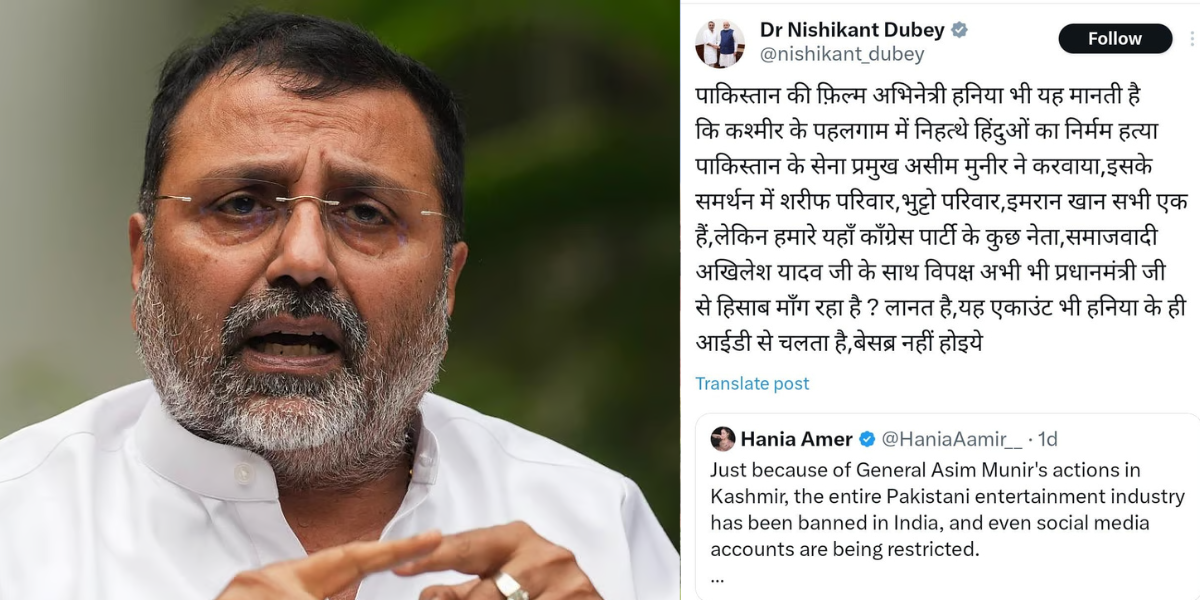Expand the quoted post's trailing ellipsis
The image size is (1200, 600).
pos(717,577)
